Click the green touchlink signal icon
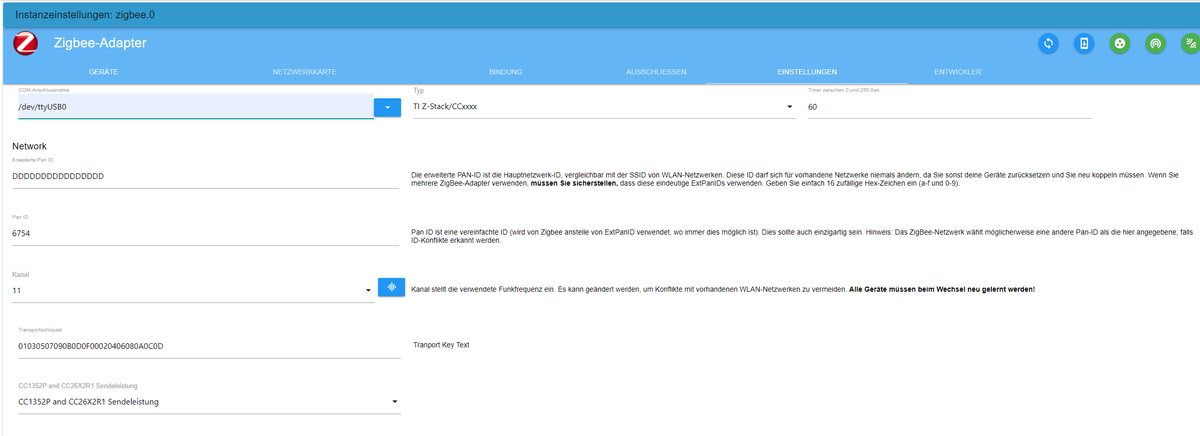1200x436 pixels. (1190, 44)
